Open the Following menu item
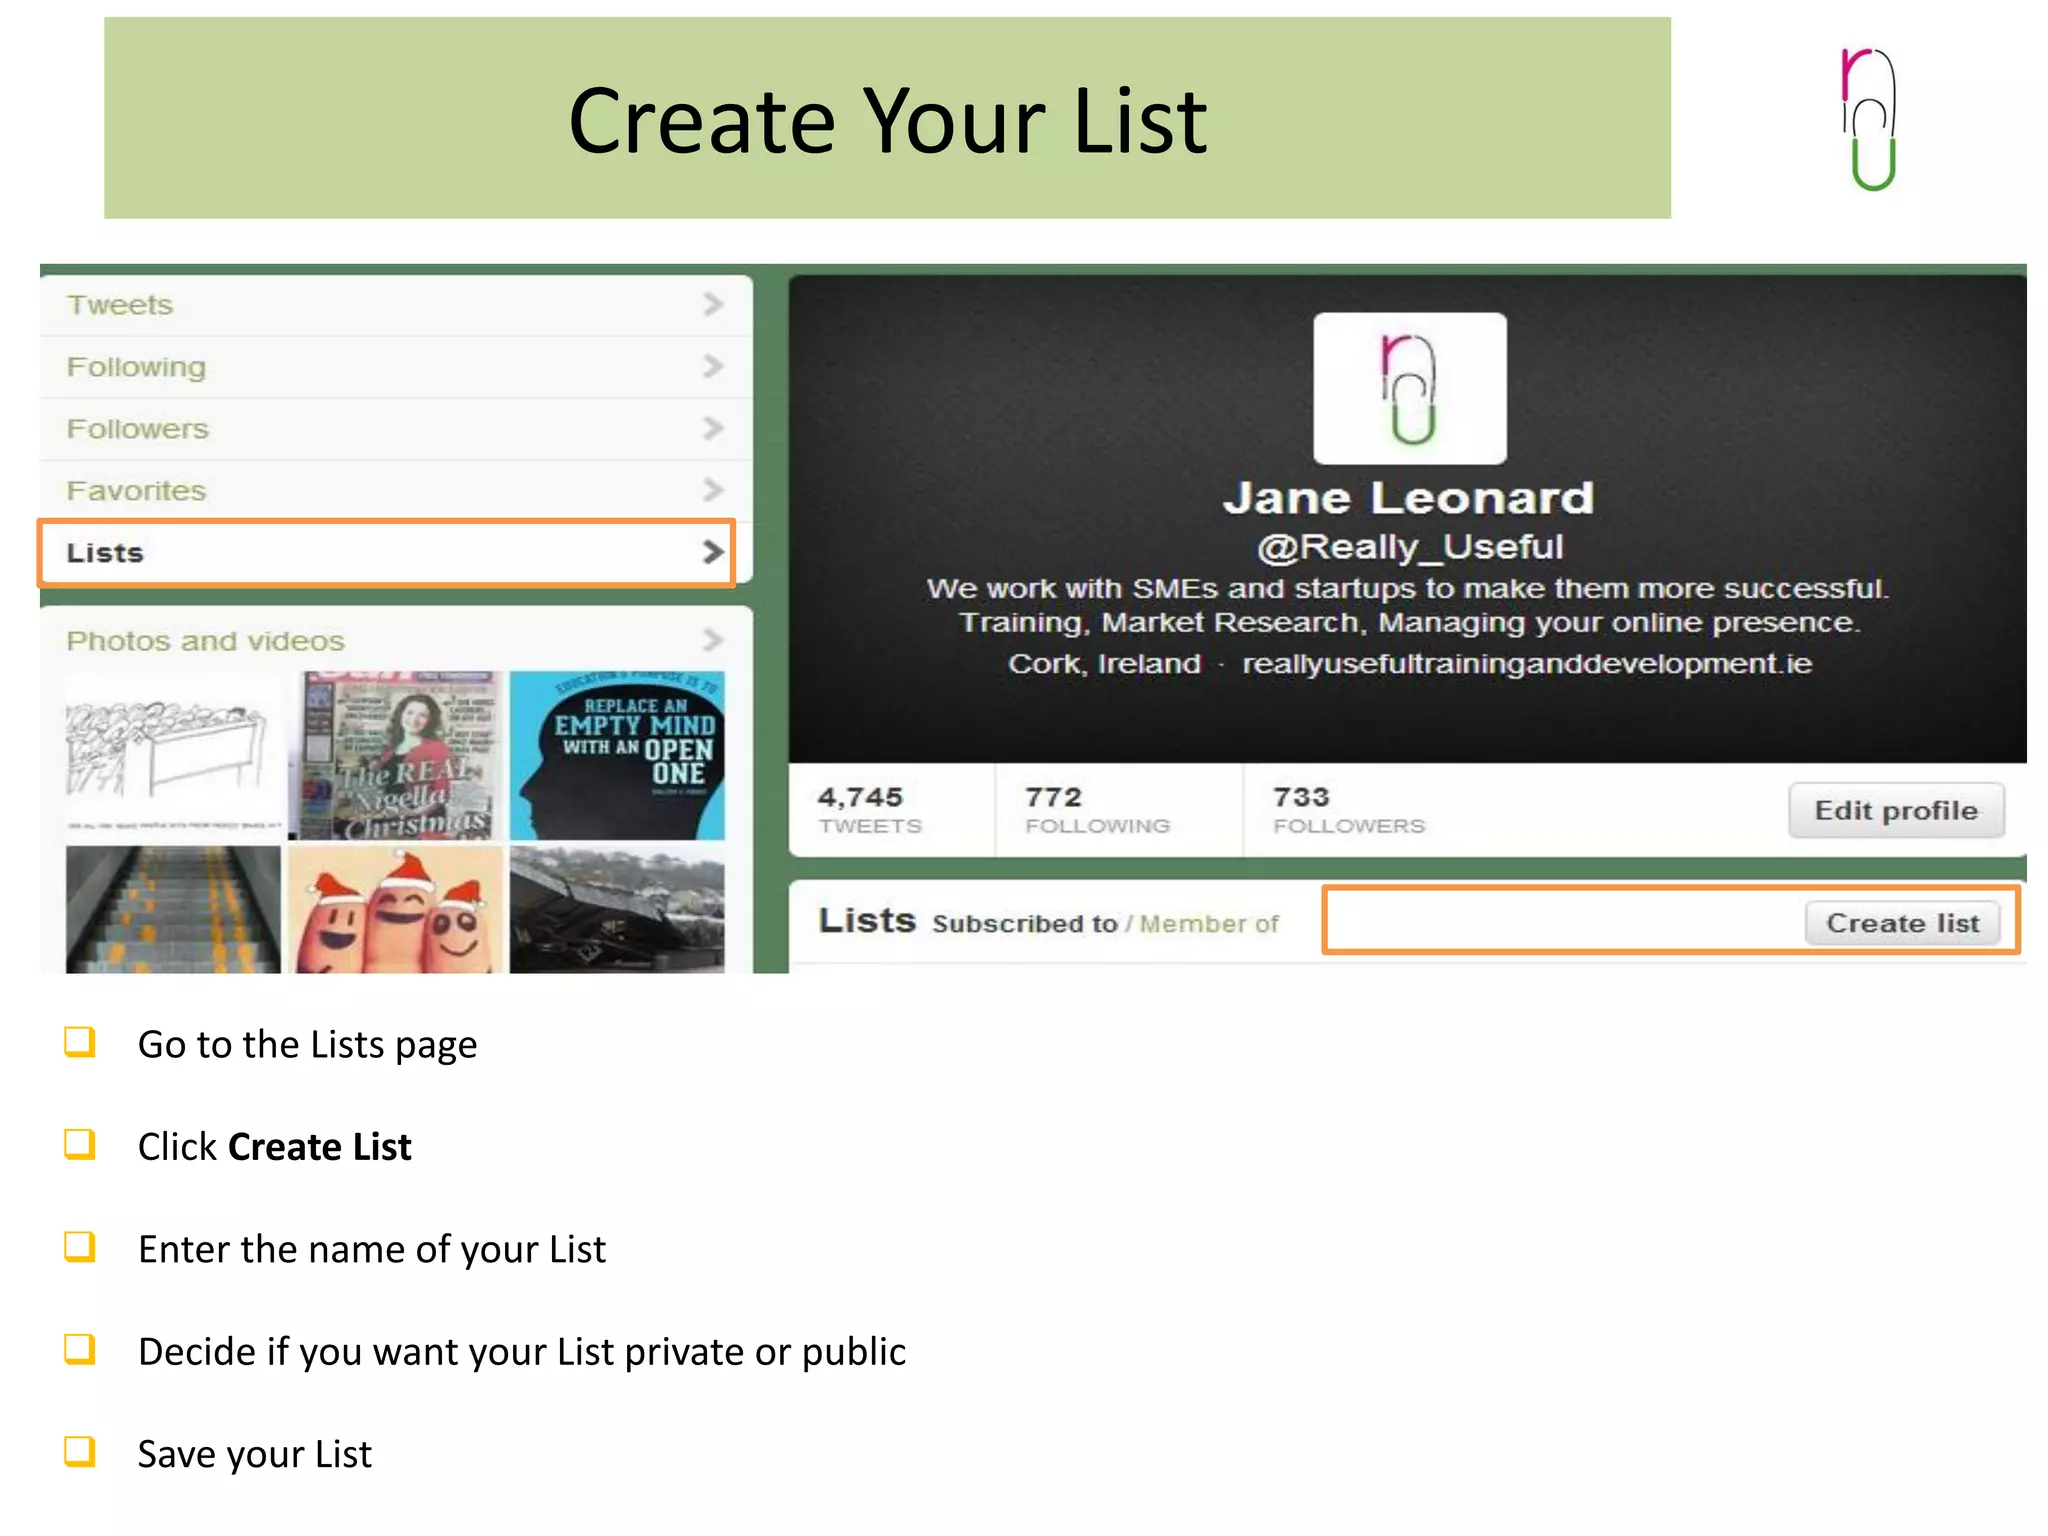2048x1536 pixels. click(x=396, y=367)
